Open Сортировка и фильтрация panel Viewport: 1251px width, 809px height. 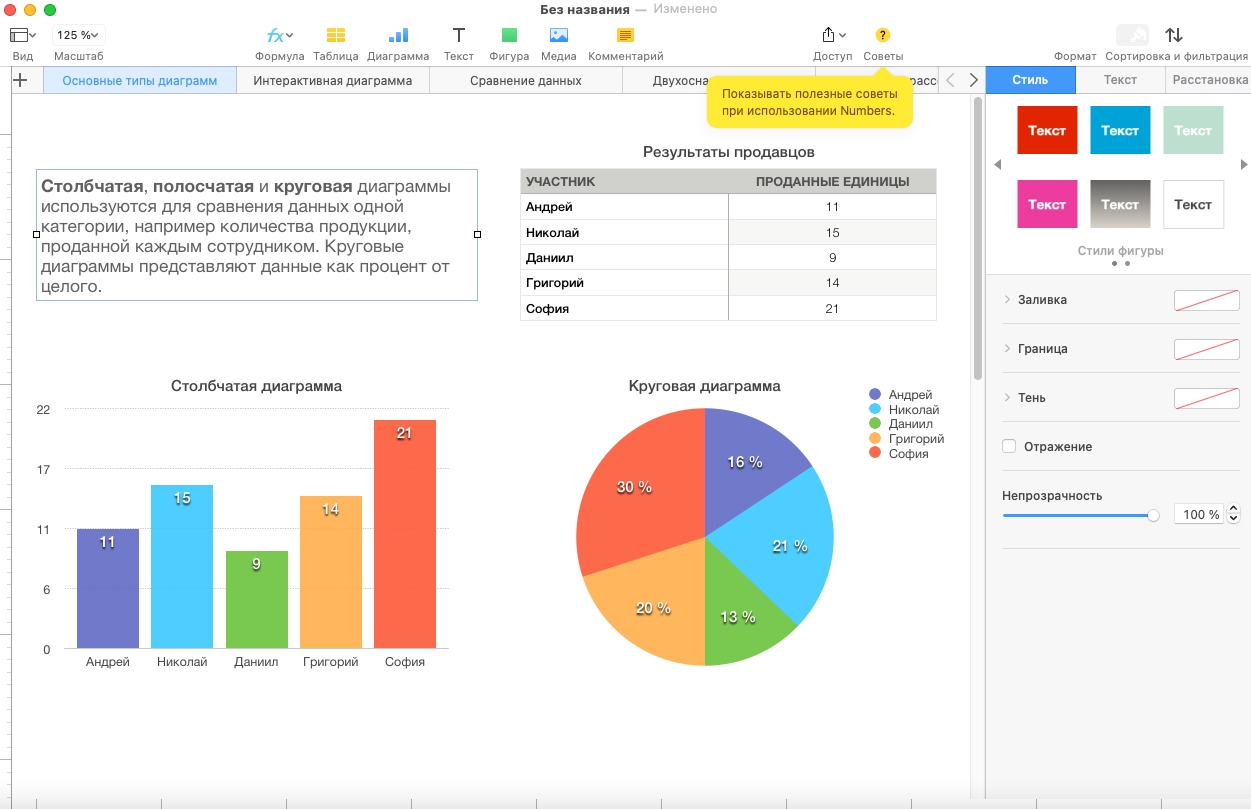click(1174, 36)
